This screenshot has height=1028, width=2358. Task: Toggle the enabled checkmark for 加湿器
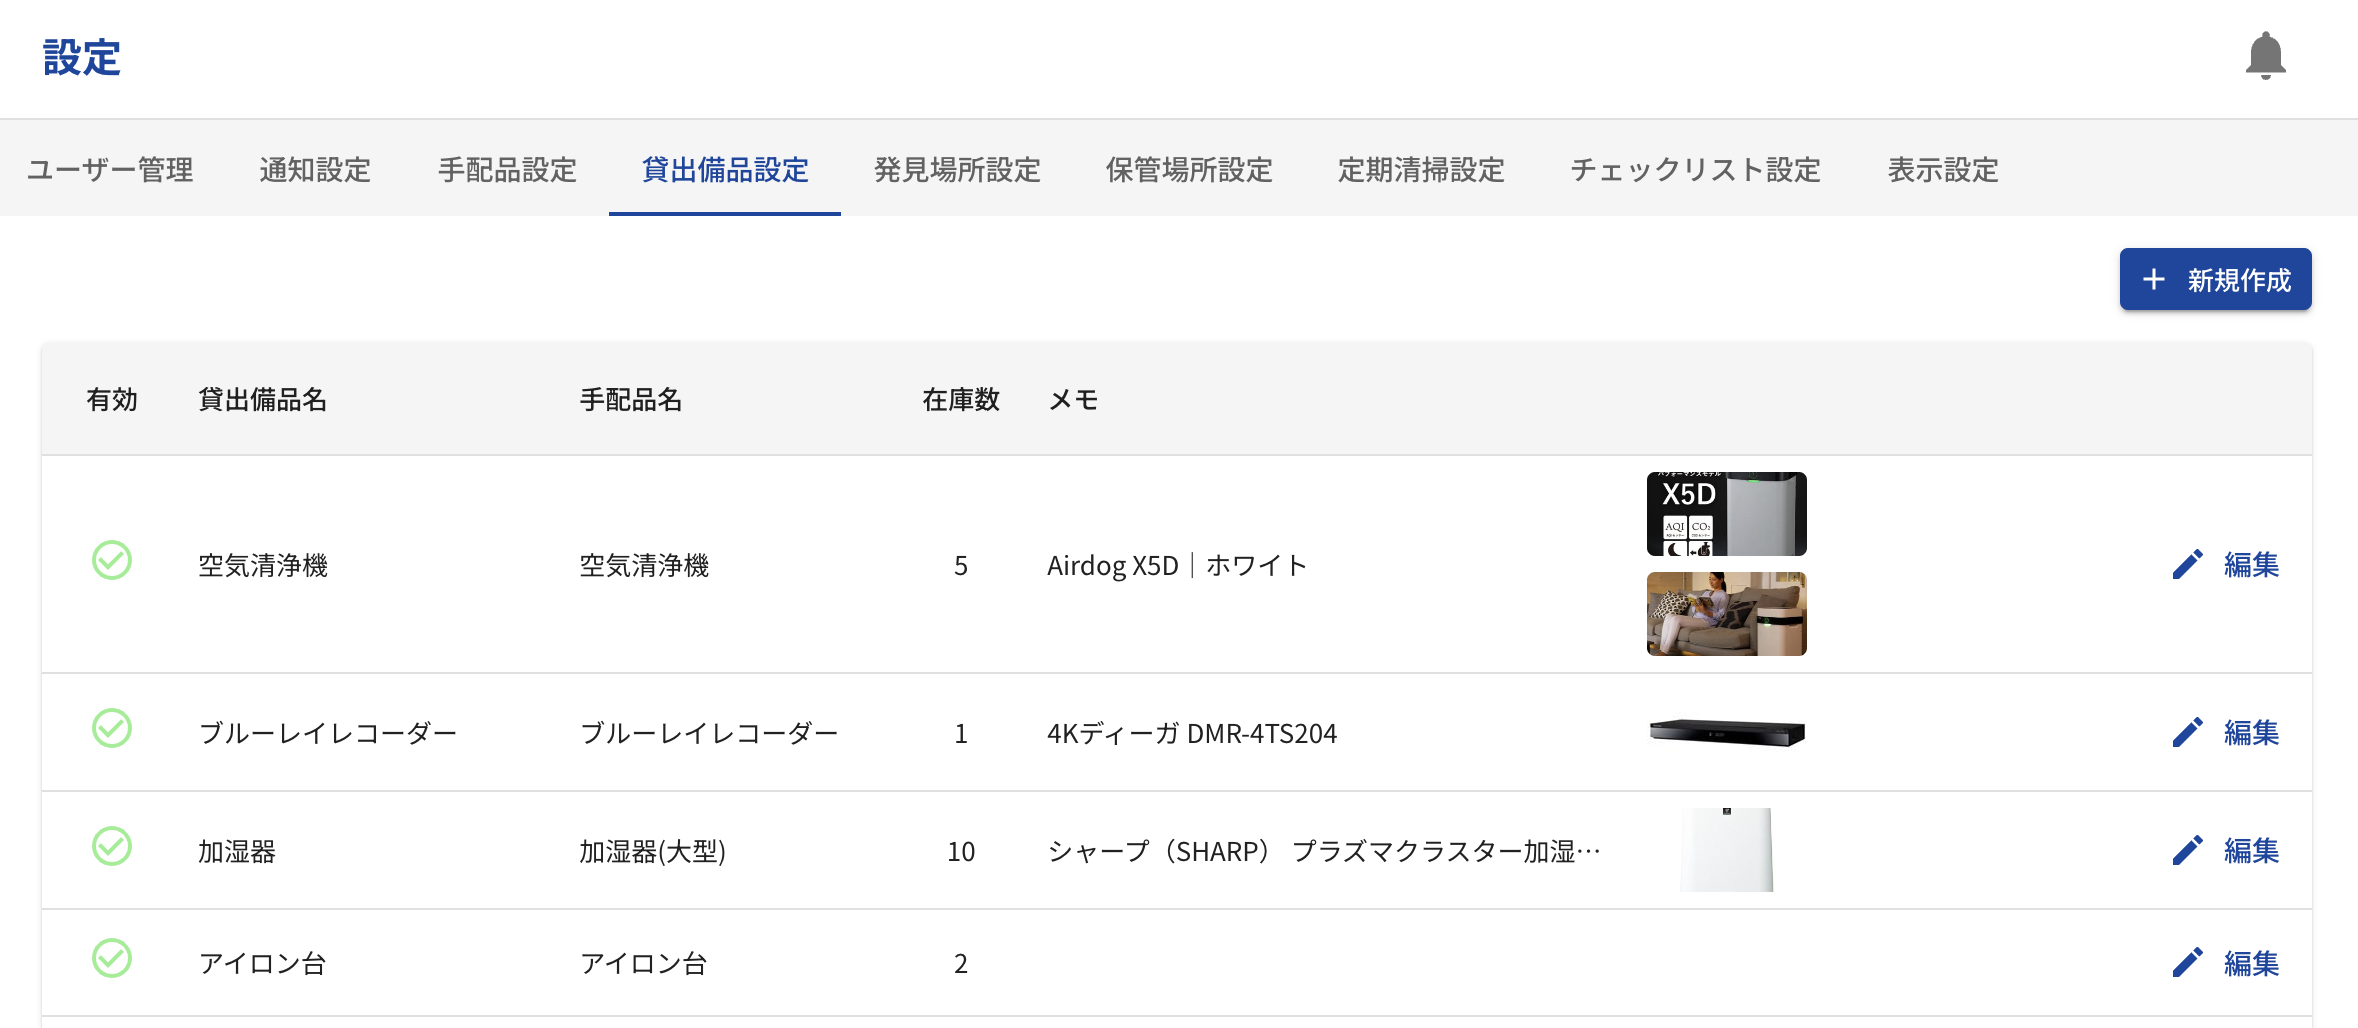point(112,847)
